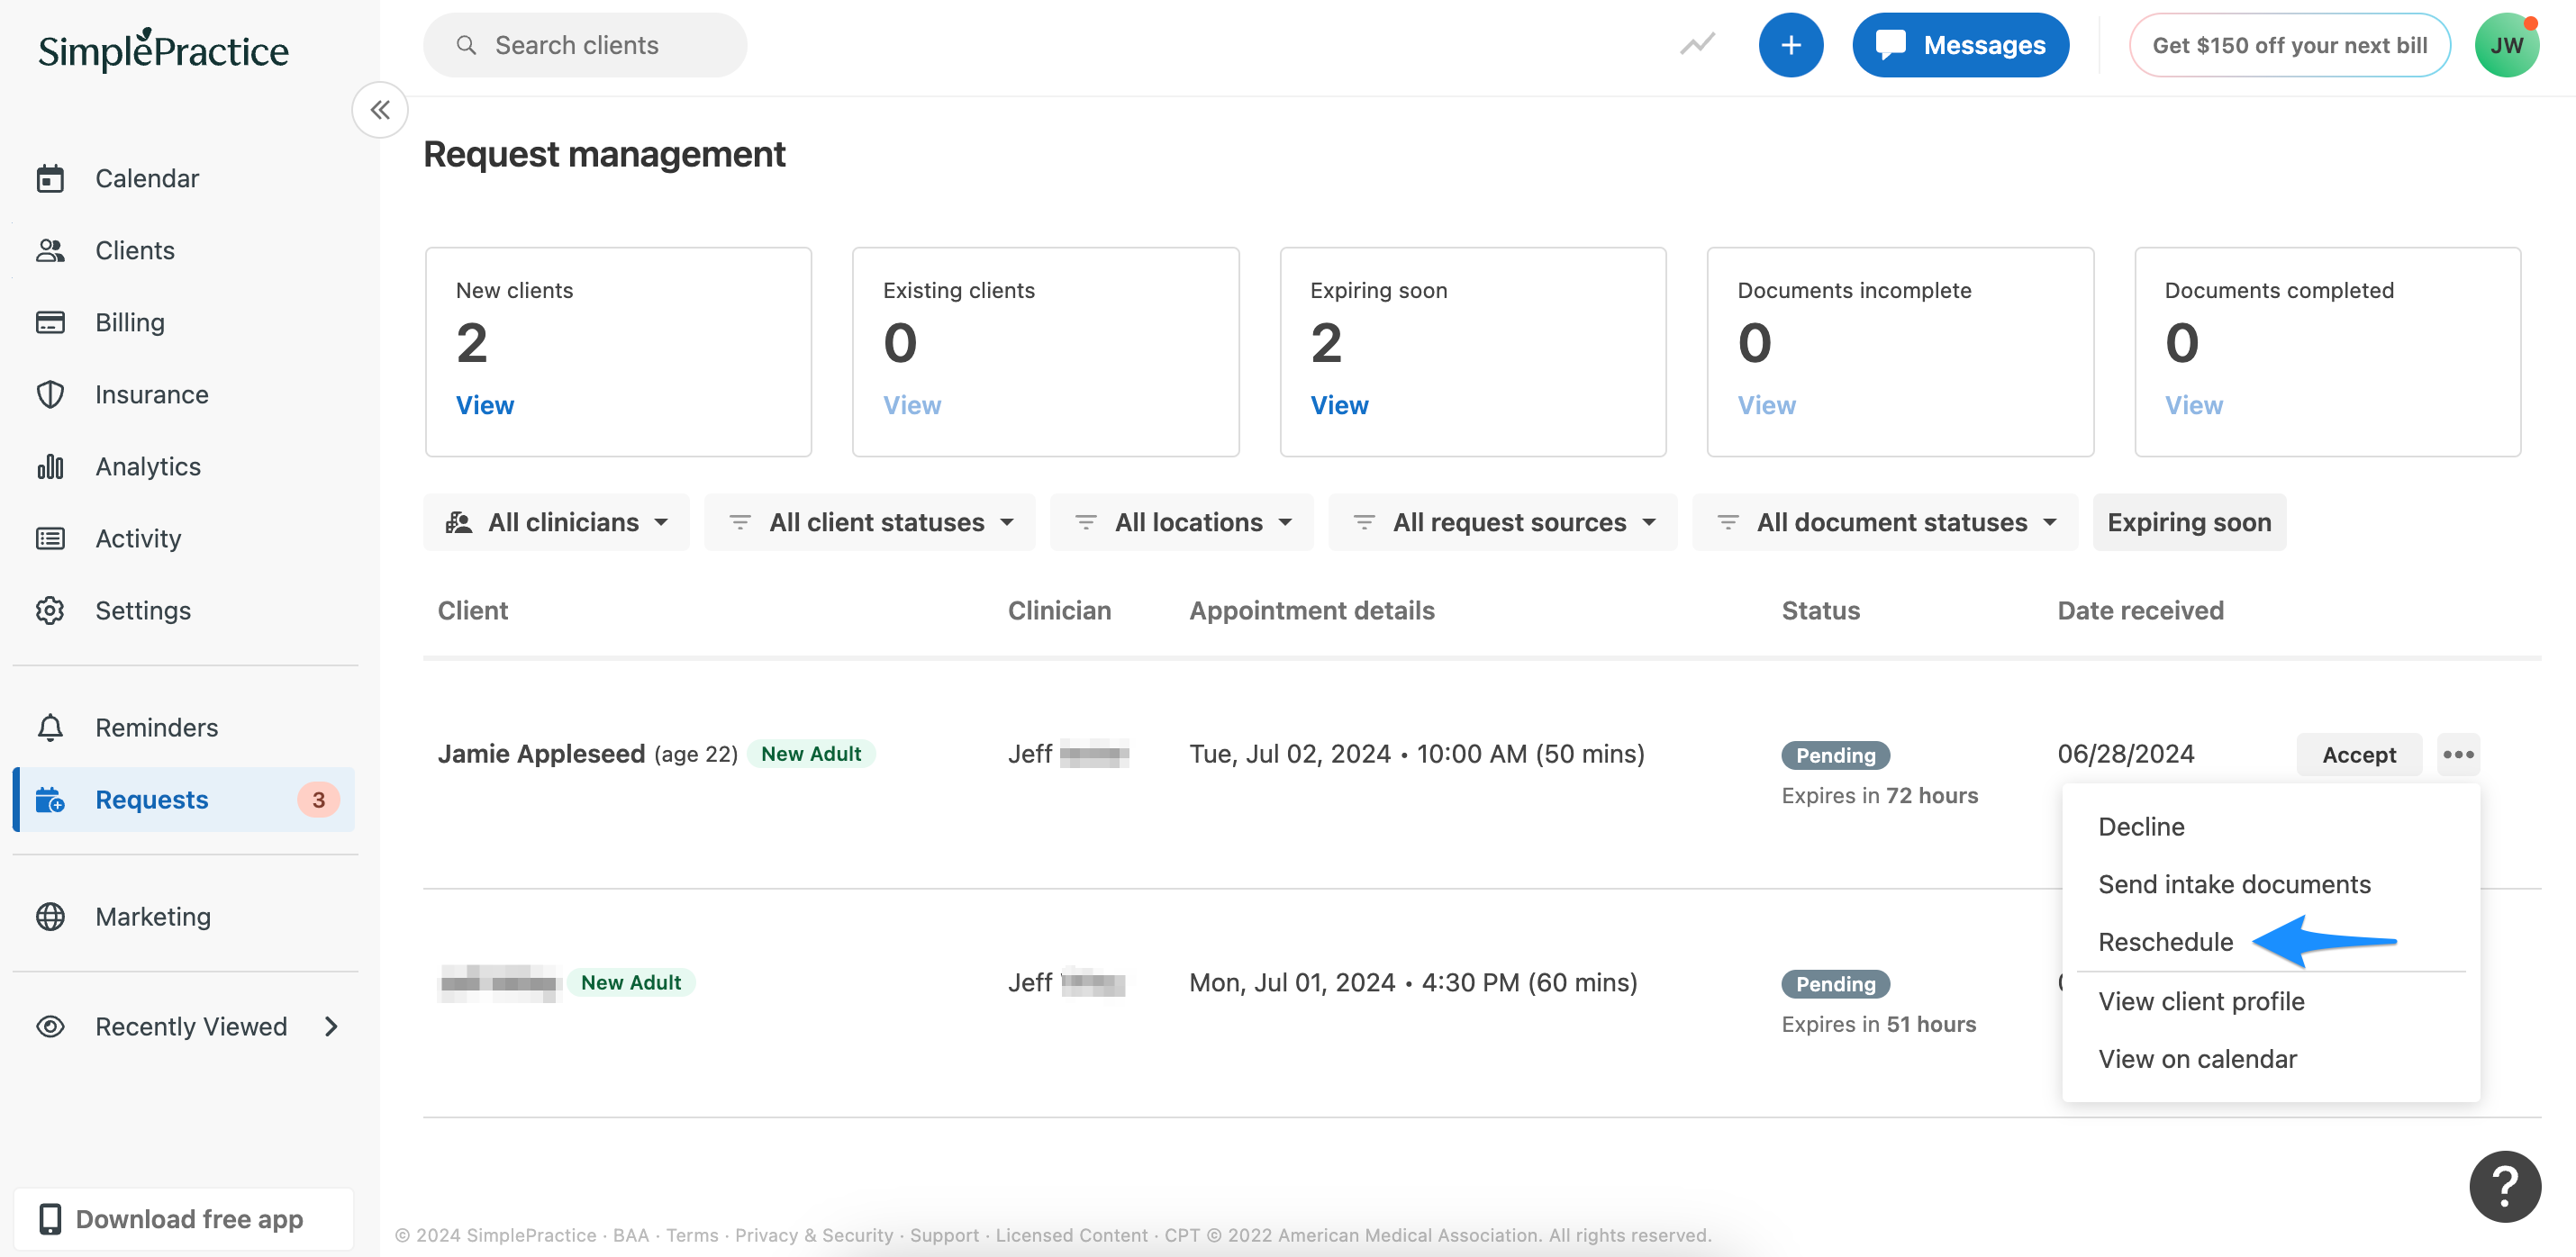View Documents incomplete requests
This screenshot has height=1257, width=2576.
click(x=1766, y=405)
